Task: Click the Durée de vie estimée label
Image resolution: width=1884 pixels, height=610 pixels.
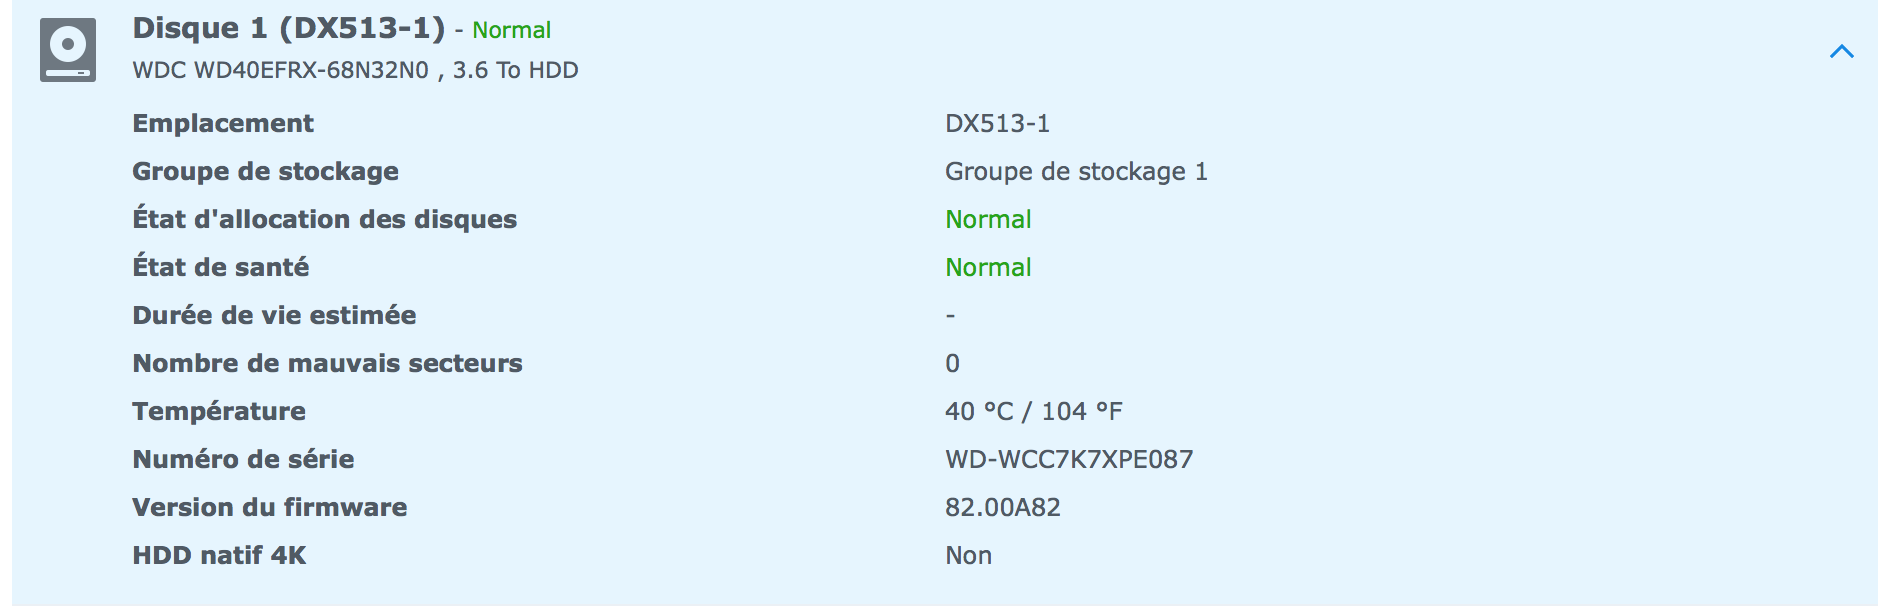Action: click(x=274, y=315)
